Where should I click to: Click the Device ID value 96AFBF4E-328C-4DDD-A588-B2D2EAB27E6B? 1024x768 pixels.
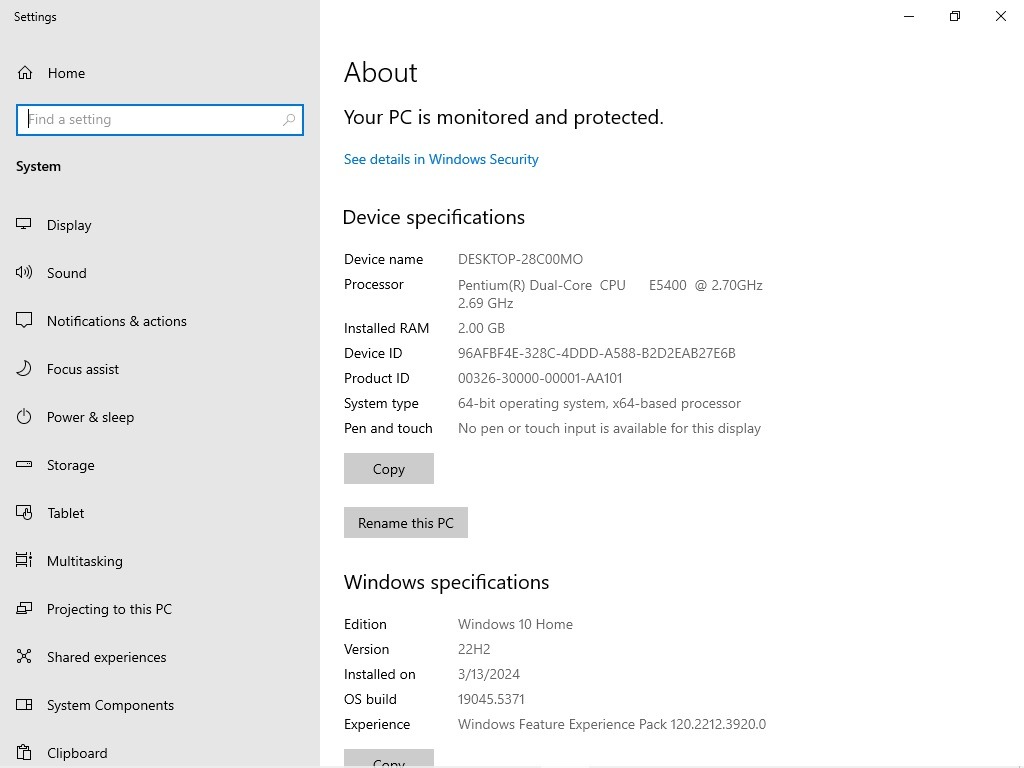coord(597,353)
